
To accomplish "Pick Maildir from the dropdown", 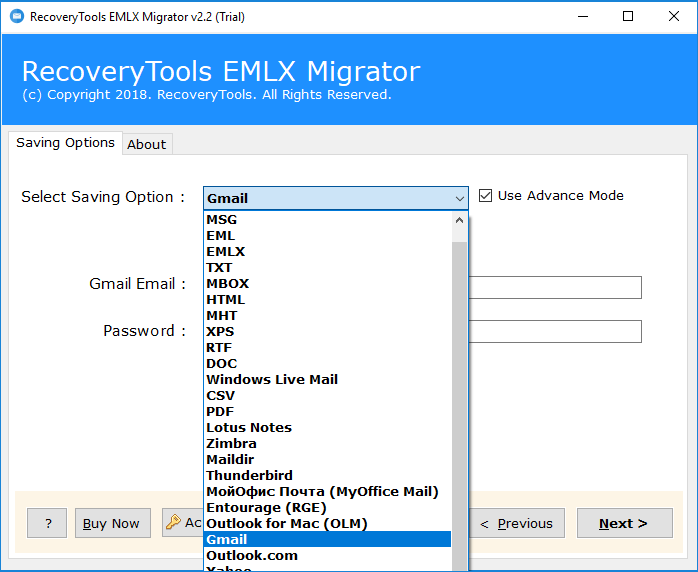I will (328, 460).
